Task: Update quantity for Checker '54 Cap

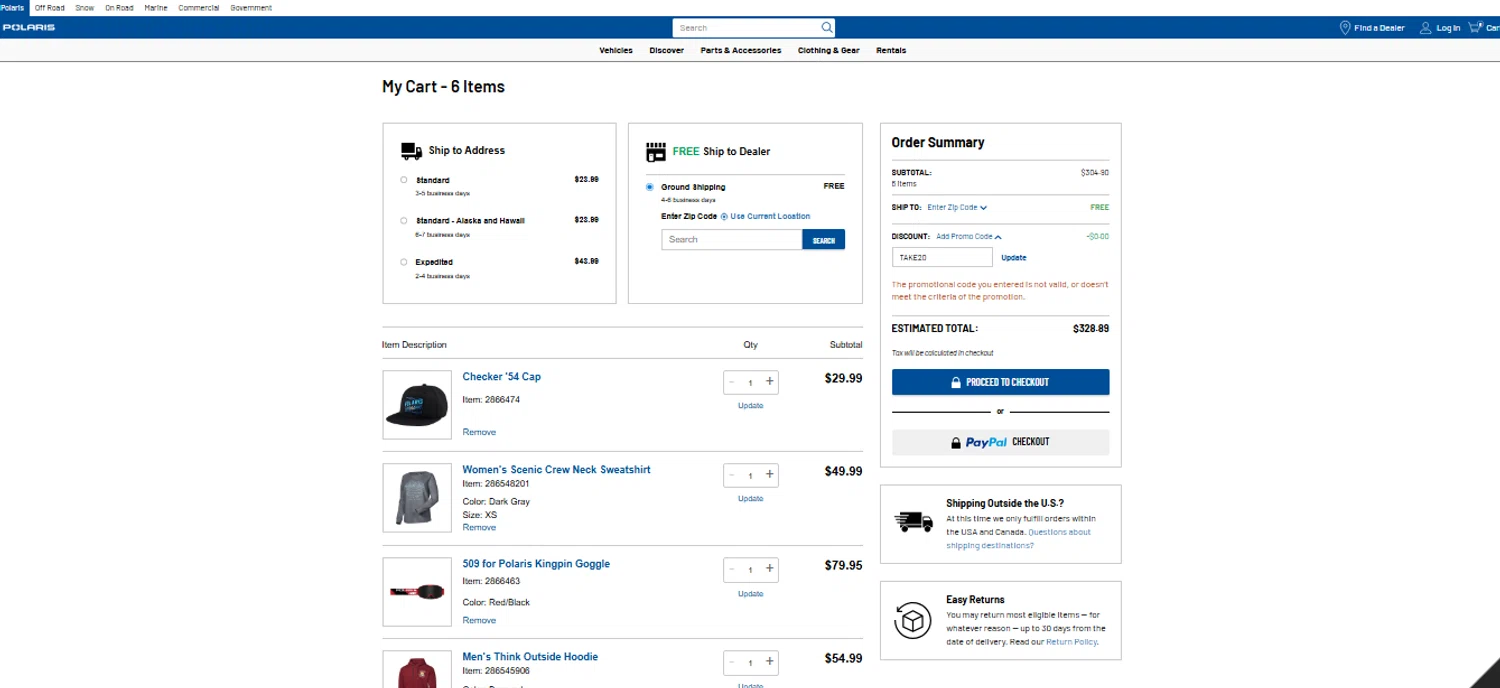Action: coord(750,406)
